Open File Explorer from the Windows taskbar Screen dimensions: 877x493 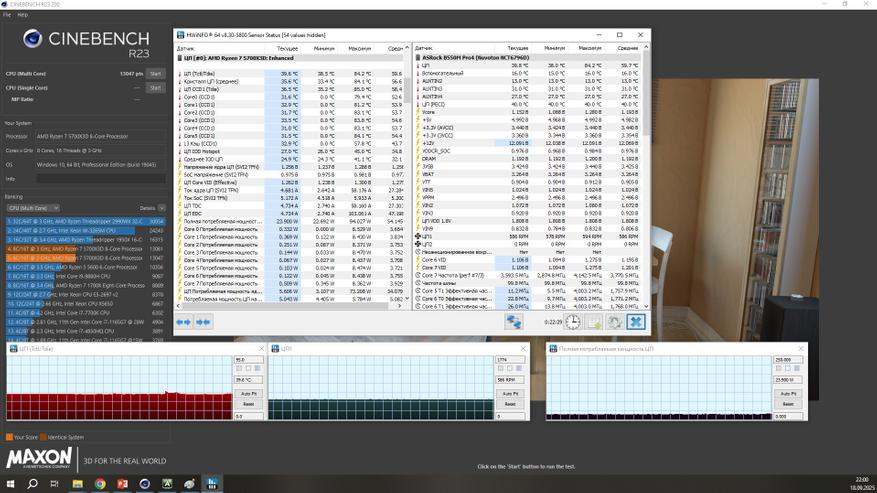[x=77, y=484]
